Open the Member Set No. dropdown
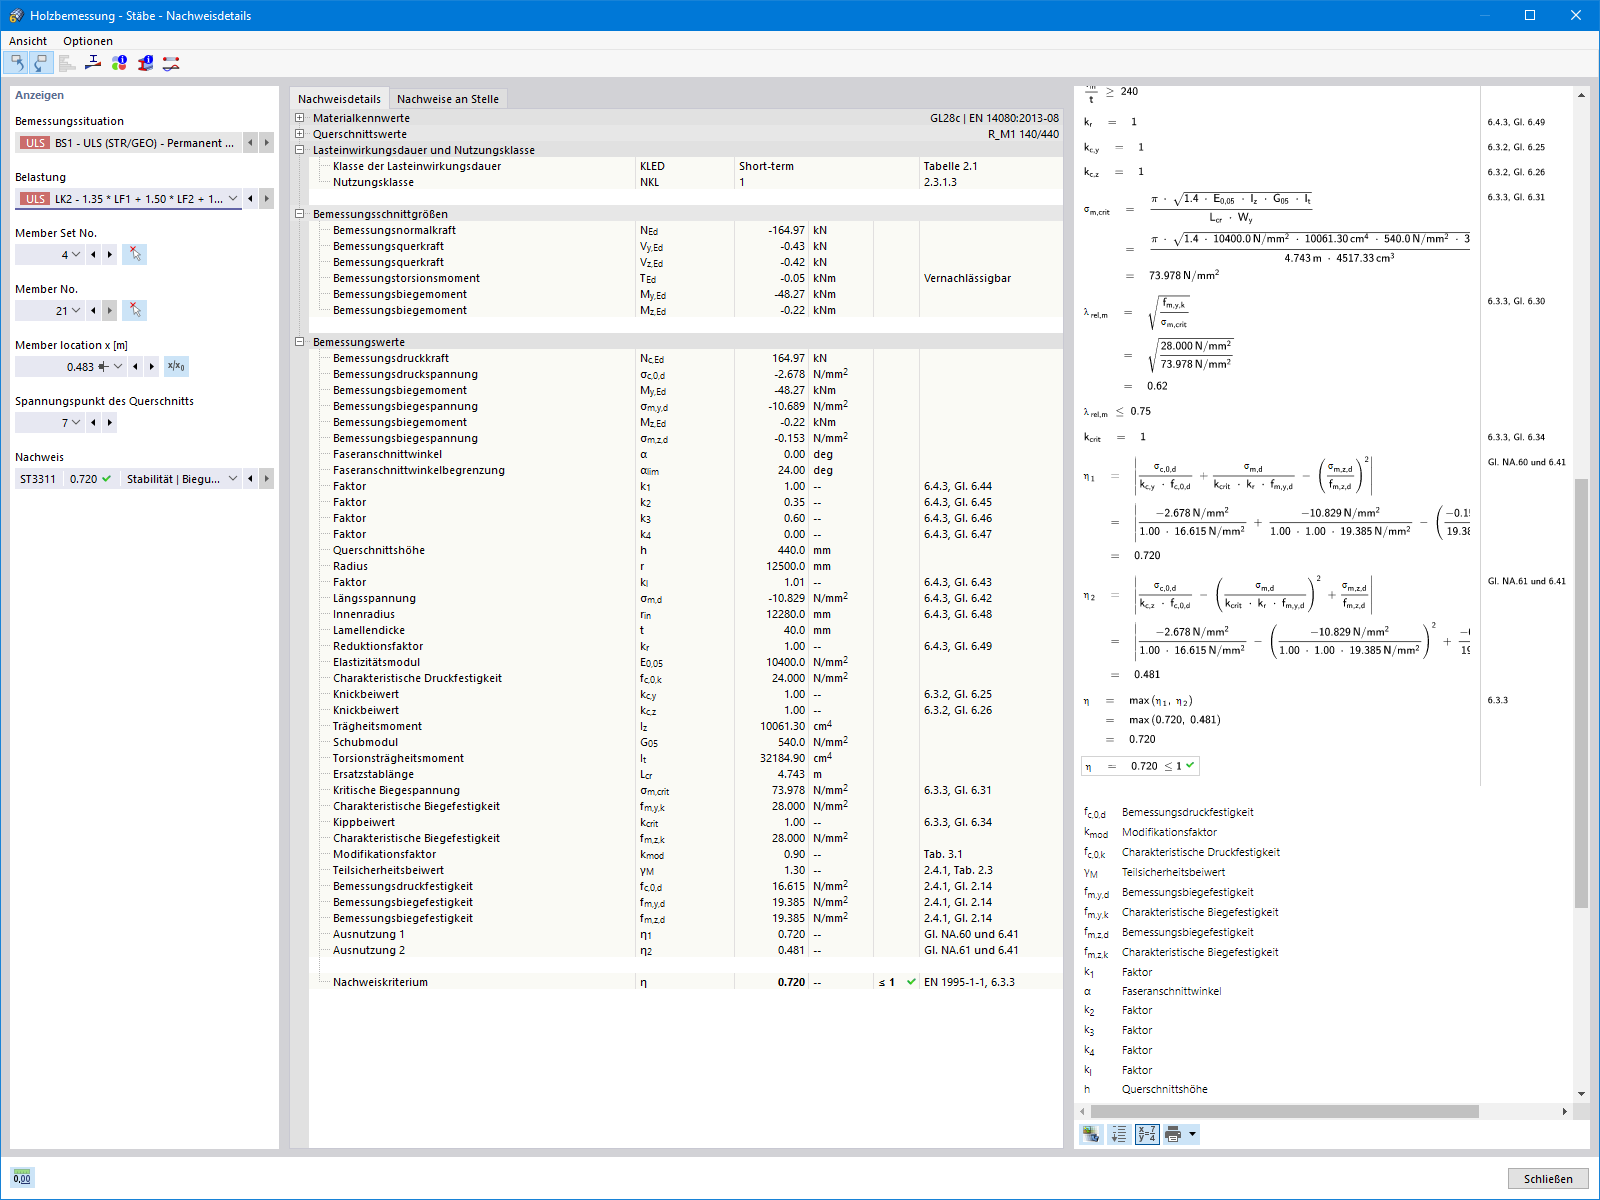The image size is (1600, 1200). 76,254
